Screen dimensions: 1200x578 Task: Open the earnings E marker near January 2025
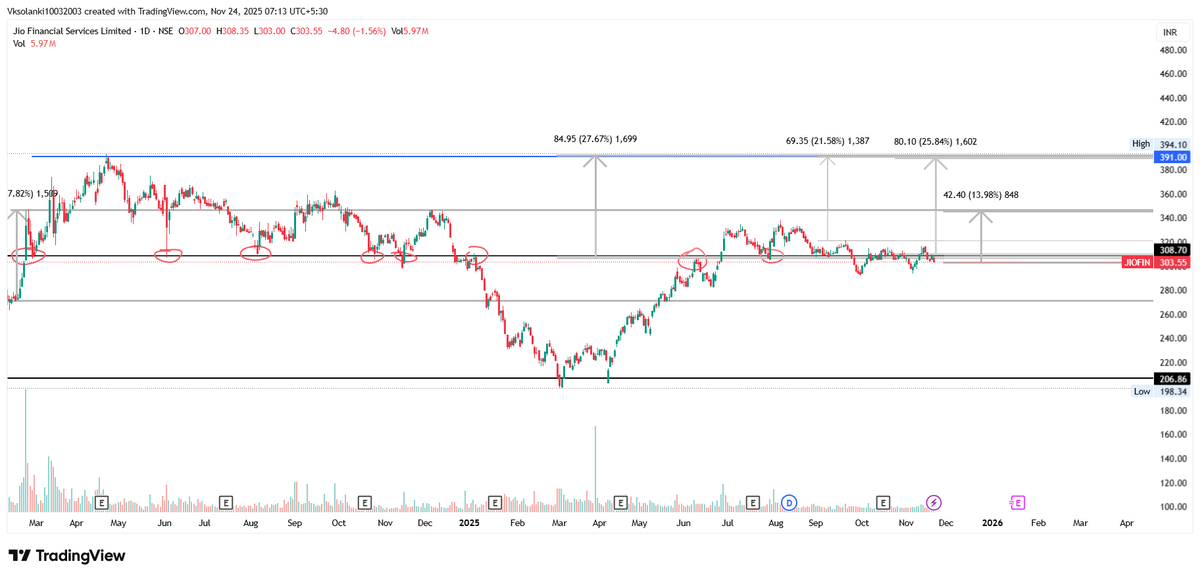(x=494, y=502)
